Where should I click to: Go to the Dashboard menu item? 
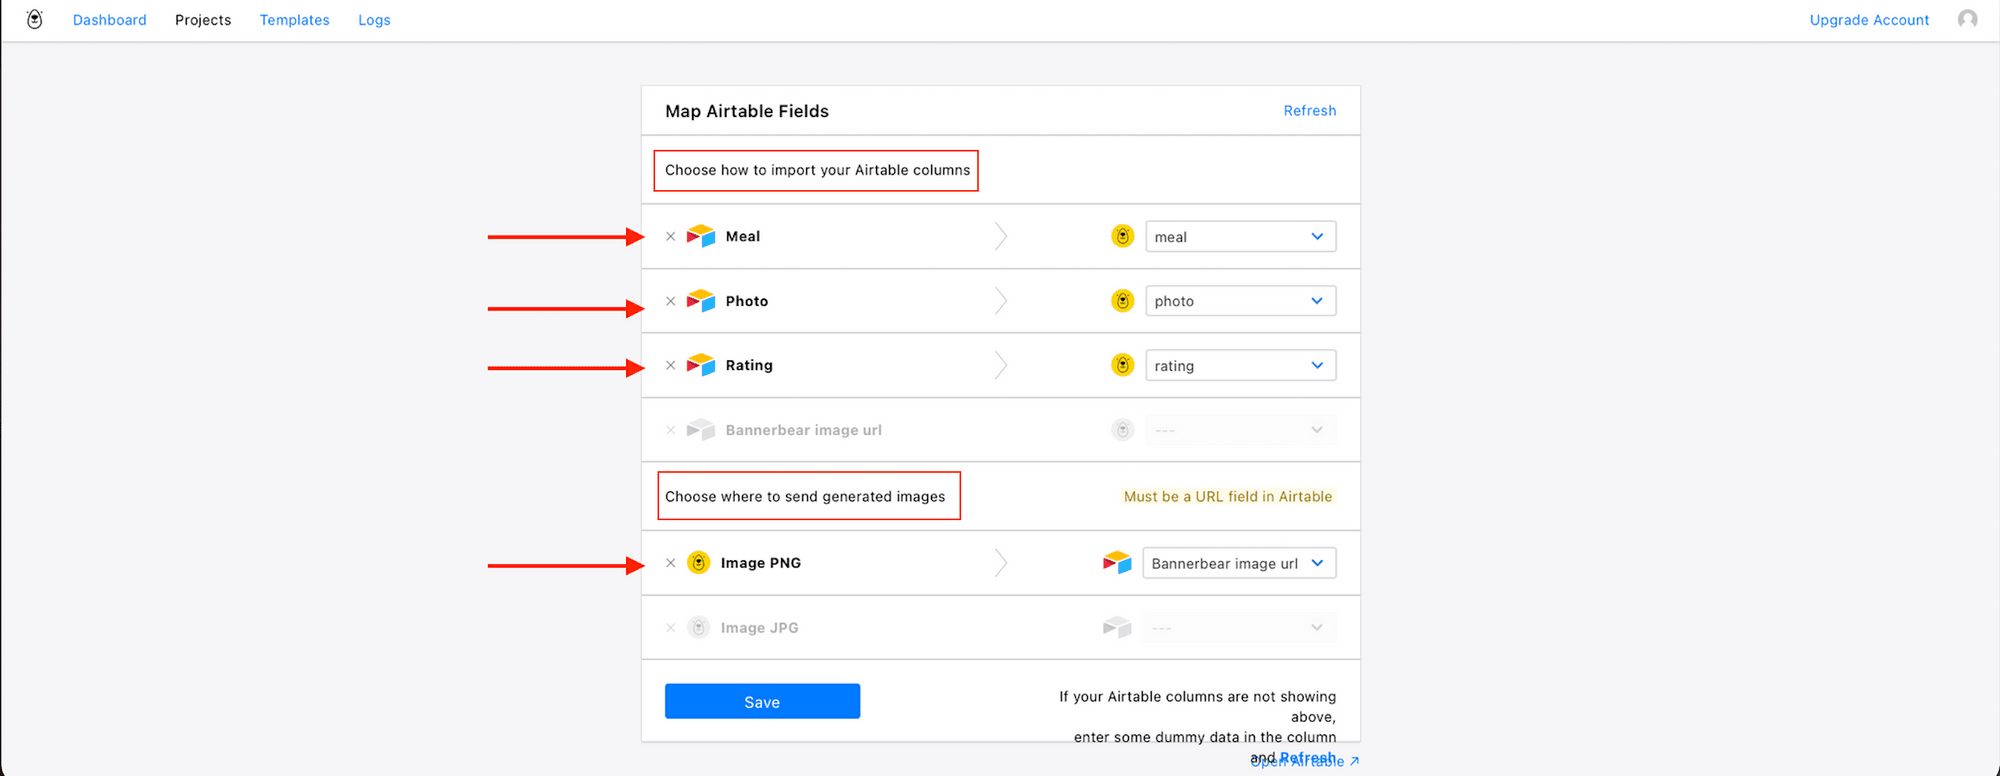[x=110, y=20]
